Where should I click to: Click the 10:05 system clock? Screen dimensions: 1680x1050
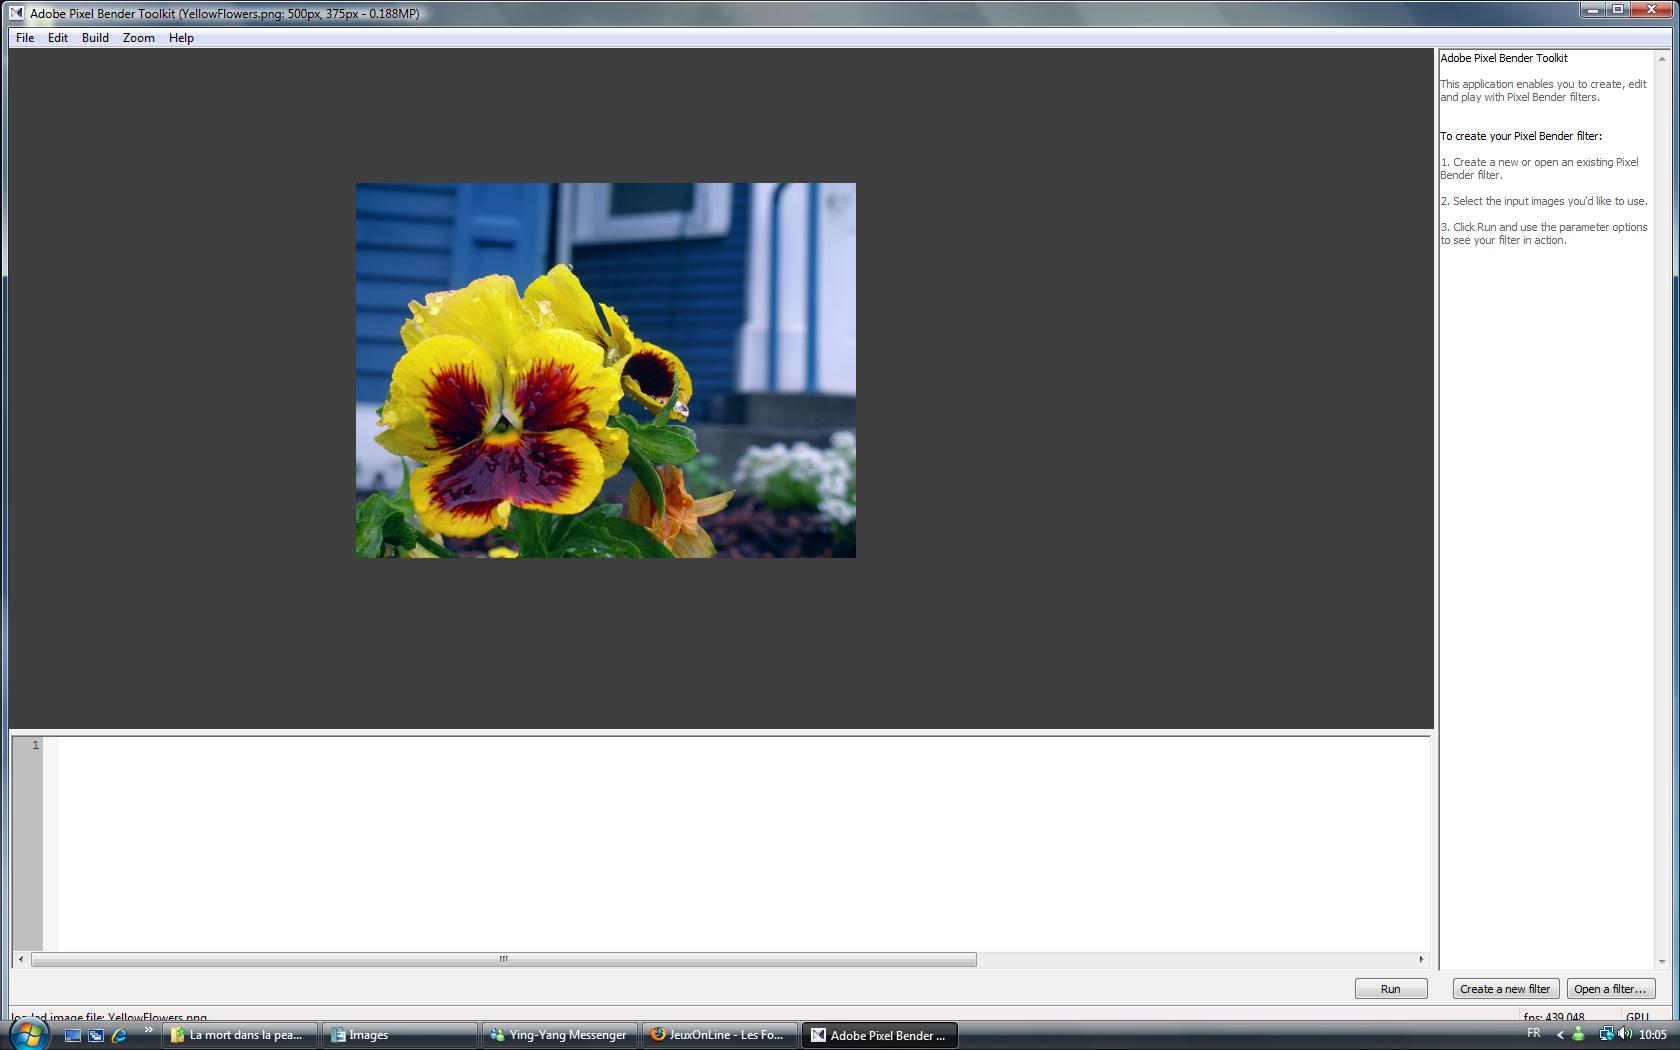(x=1653, y=1035)
